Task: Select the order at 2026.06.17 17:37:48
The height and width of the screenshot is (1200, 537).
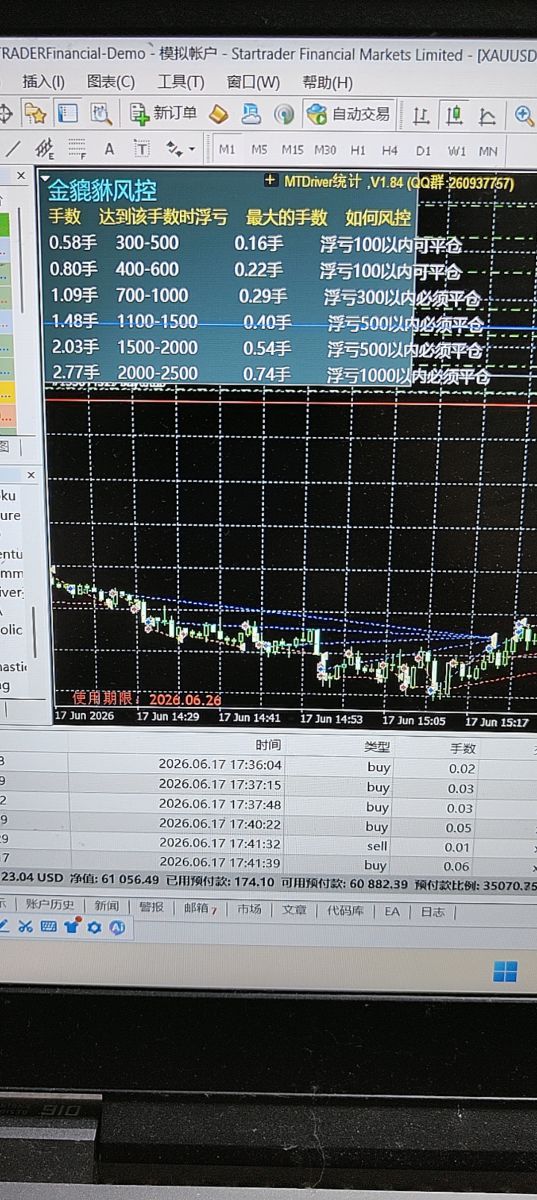Action: click(268, 806)
